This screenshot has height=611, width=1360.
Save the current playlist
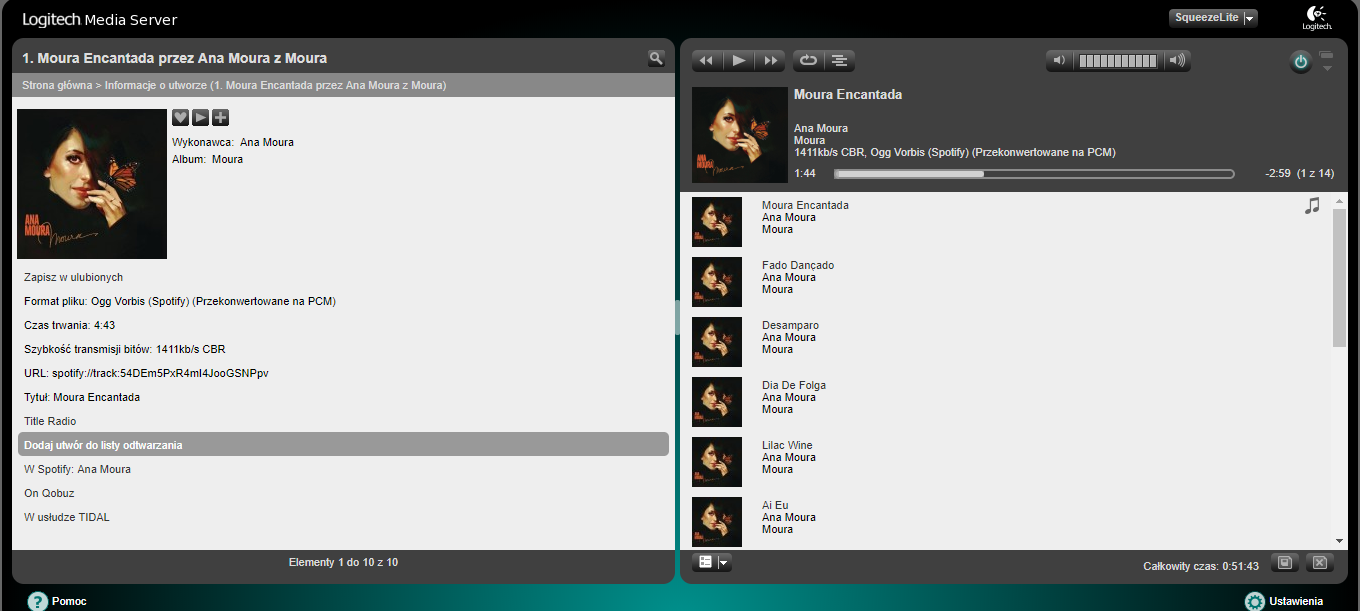click(1285, 563)
